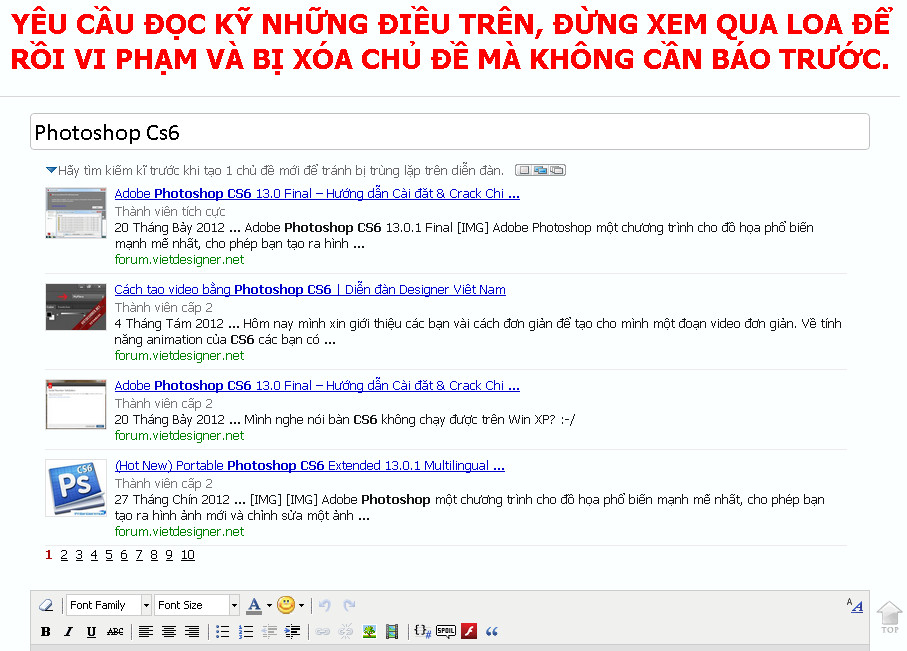This screenshot has height=651, width=907.
Task: Expand the text color arrow menu
Action: pos(269,605)
